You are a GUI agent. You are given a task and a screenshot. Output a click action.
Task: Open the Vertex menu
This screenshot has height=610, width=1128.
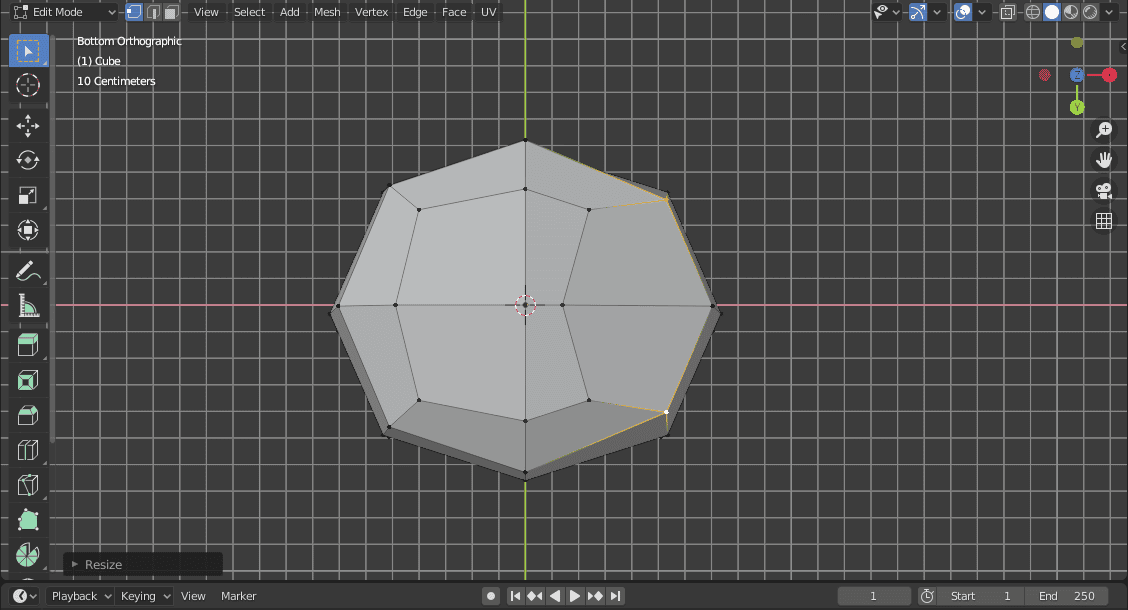(x=371, y=12)
